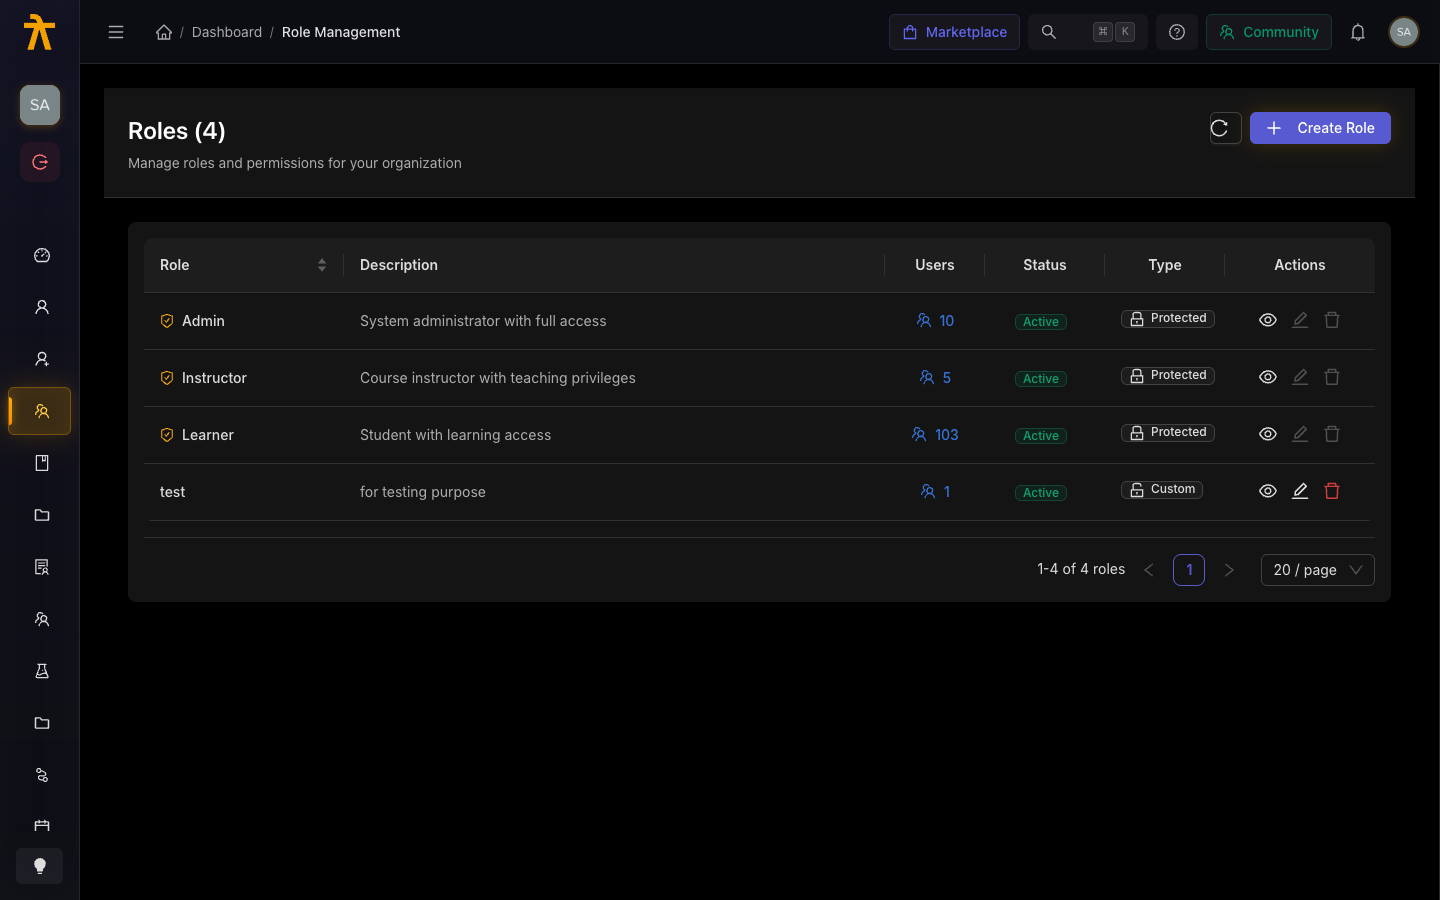
Task: Select page 1 in pagination
Action: pyautogui.click(x=1189, y=570)
